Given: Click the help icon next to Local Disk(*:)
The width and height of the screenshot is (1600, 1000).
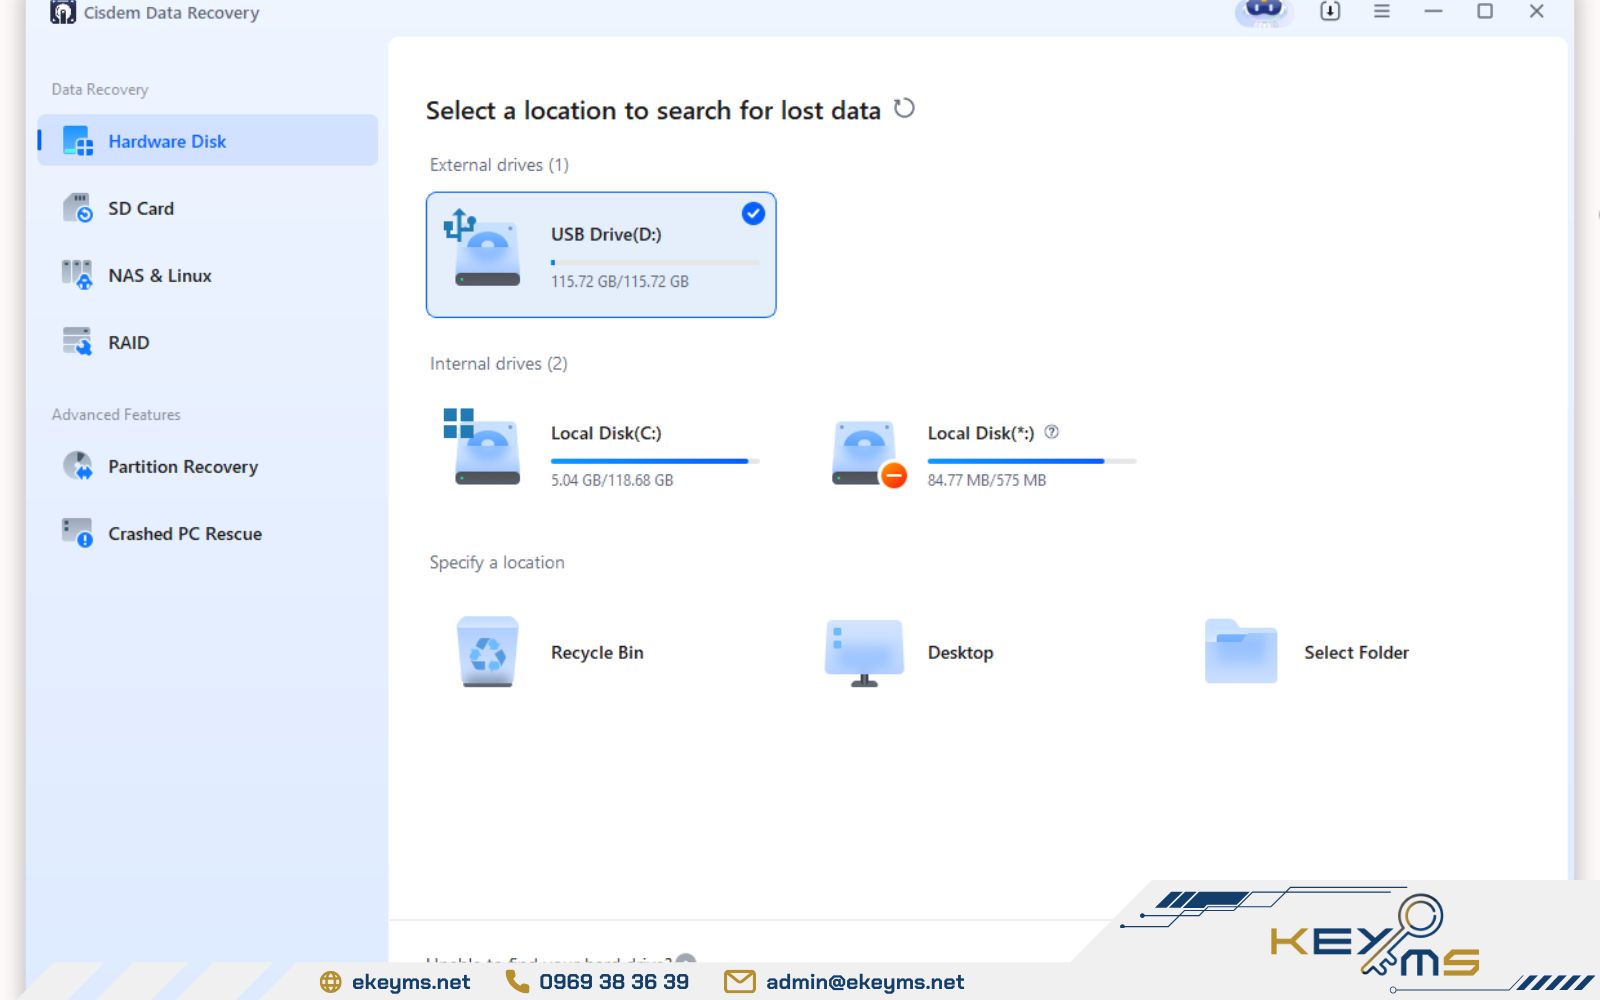Looking at the screenshot, I should coord(1051,432).
